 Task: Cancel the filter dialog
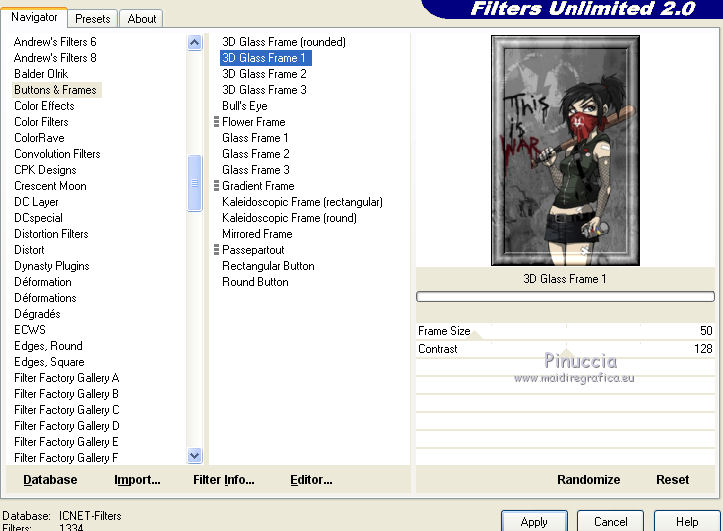610,521
